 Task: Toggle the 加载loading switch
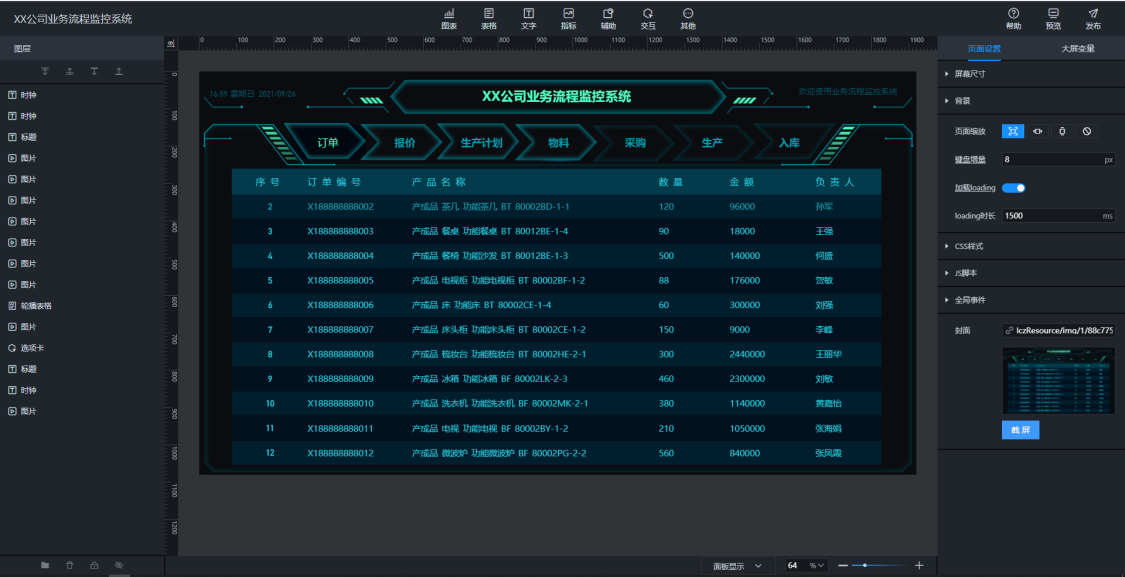pyautogui.click(x=1014, y=188)
